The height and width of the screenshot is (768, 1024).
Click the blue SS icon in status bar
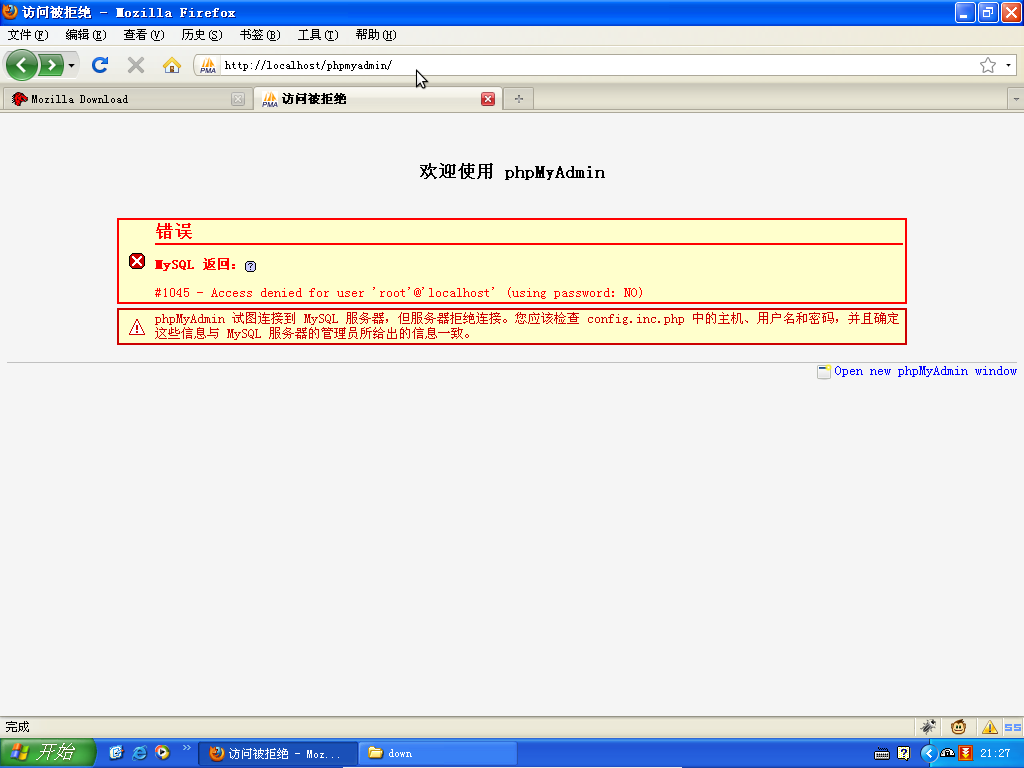click(x=1013, y=727)
